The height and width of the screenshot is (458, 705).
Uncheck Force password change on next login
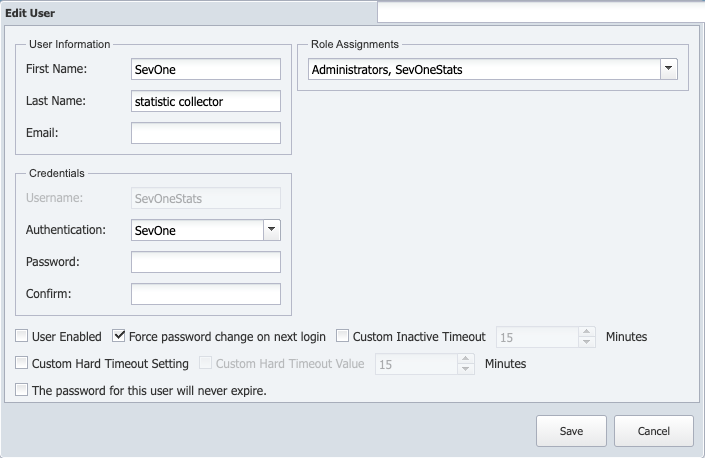click(119, 336)
